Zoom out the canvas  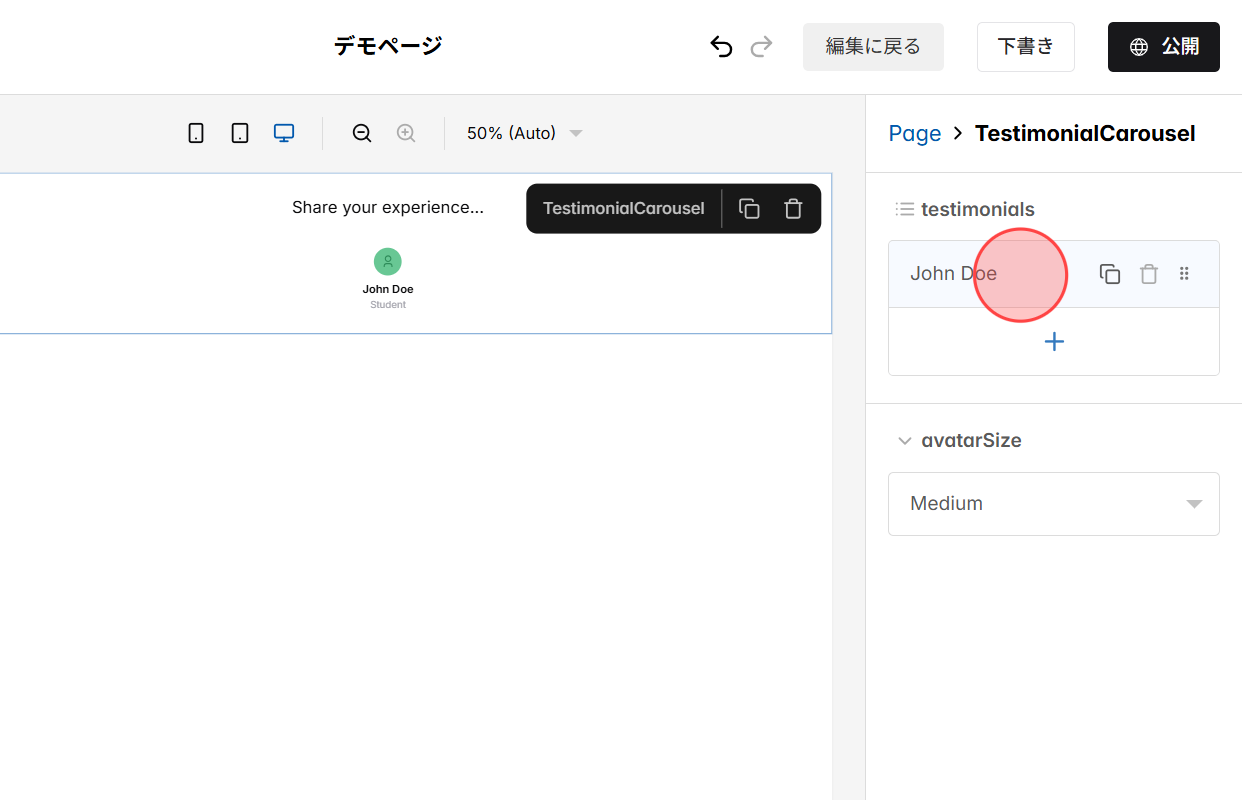pyautogui.click(x=362, y=132)
